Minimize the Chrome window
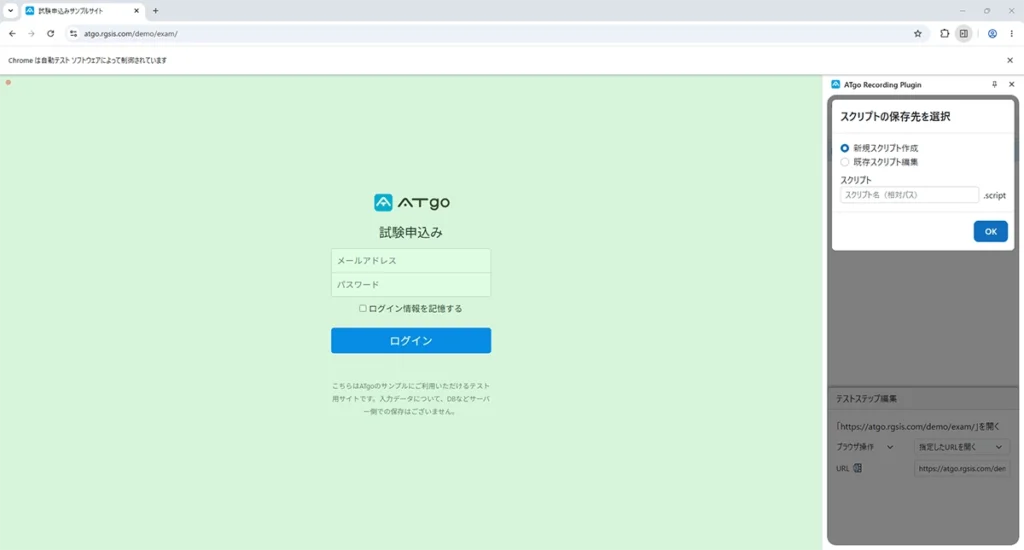This screenshot has height=550, width=1024. (x=962, y=10)
